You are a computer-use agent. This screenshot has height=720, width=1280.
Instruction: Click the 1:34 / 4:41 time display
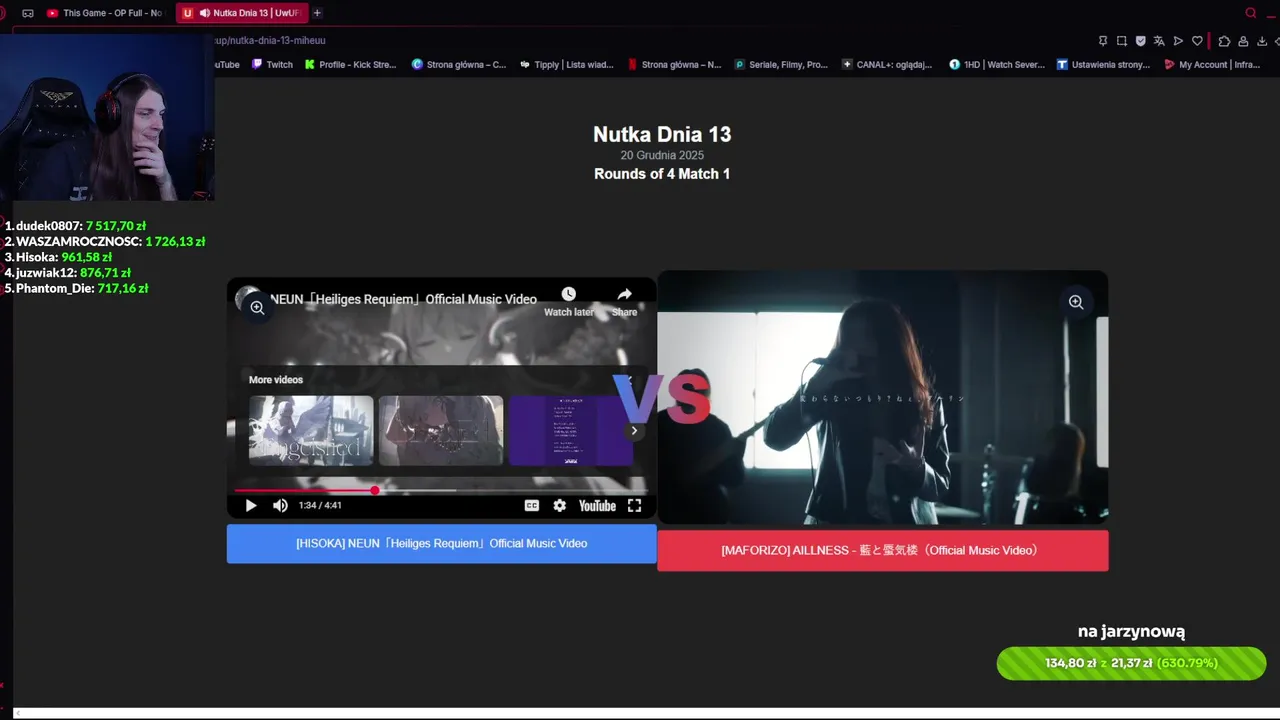(x=320, y=506)
